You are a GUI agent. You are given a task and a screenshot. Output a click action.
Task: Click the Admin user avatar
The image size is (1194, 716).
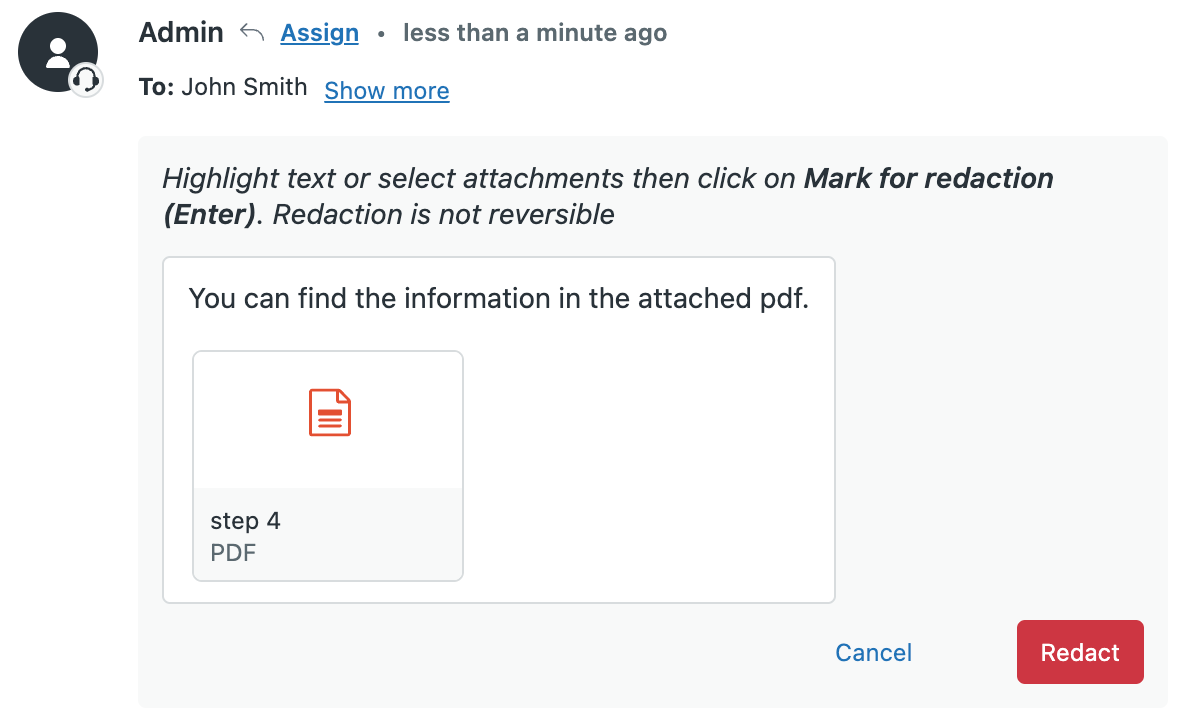pyautogui.click(x=58, y=52)
